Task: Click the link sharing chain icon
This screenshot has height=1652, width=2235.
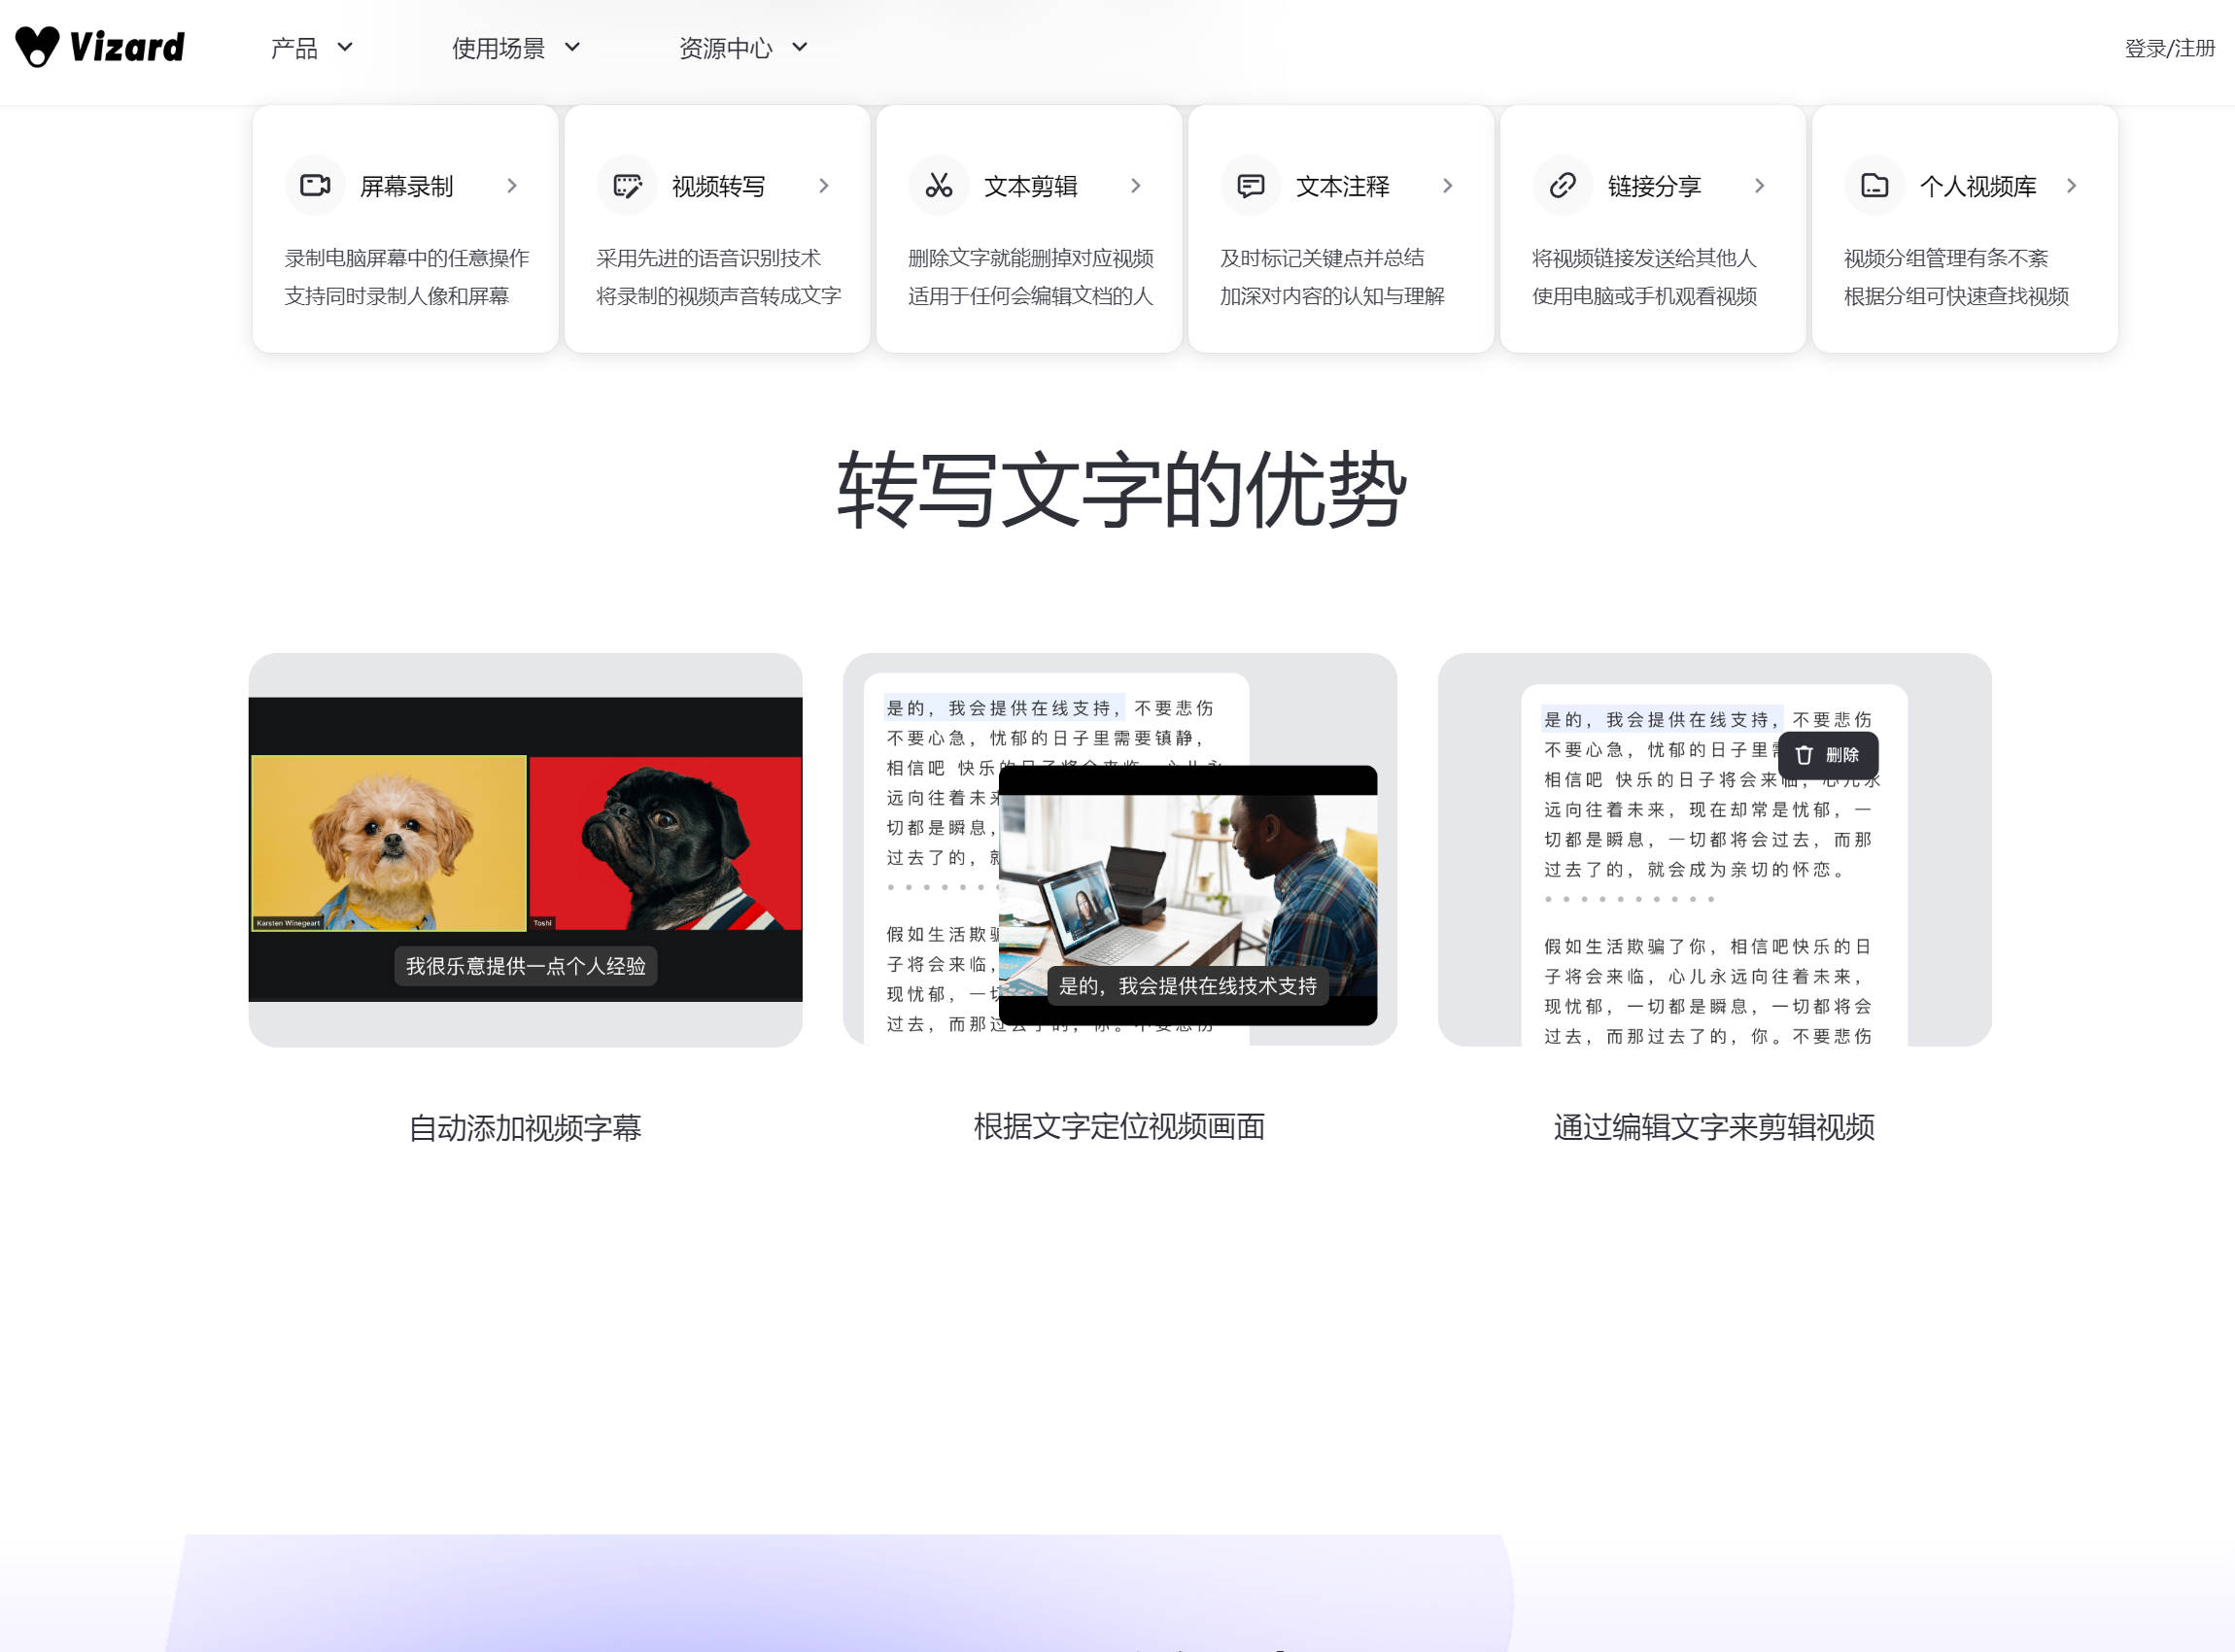Action: [1563, 185]
